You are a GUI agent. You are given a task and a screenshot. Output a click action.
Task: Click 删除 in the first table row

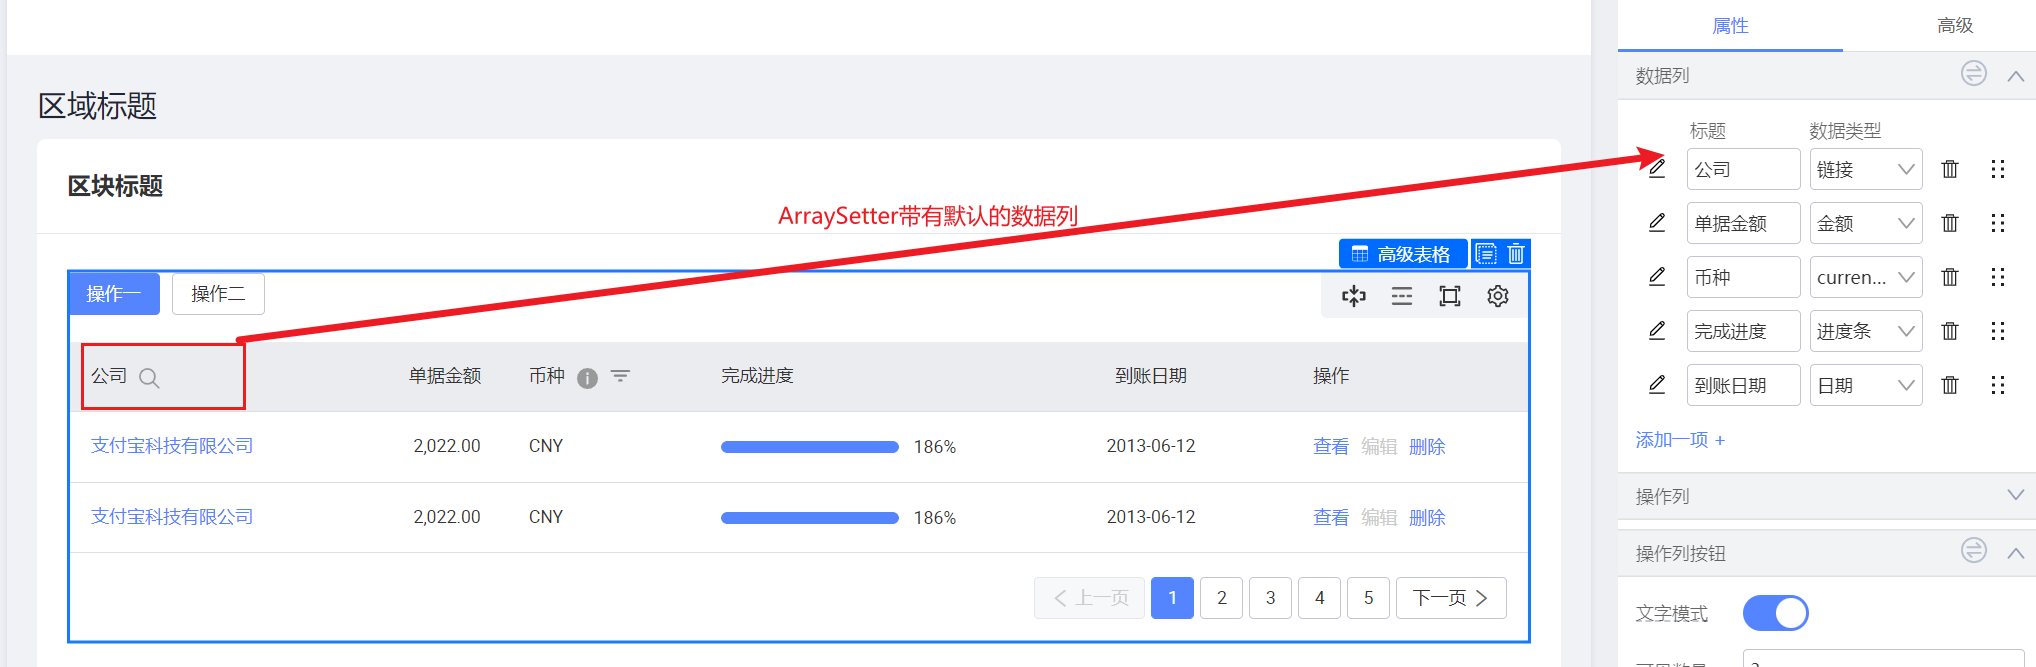[x=1427, y=447]
